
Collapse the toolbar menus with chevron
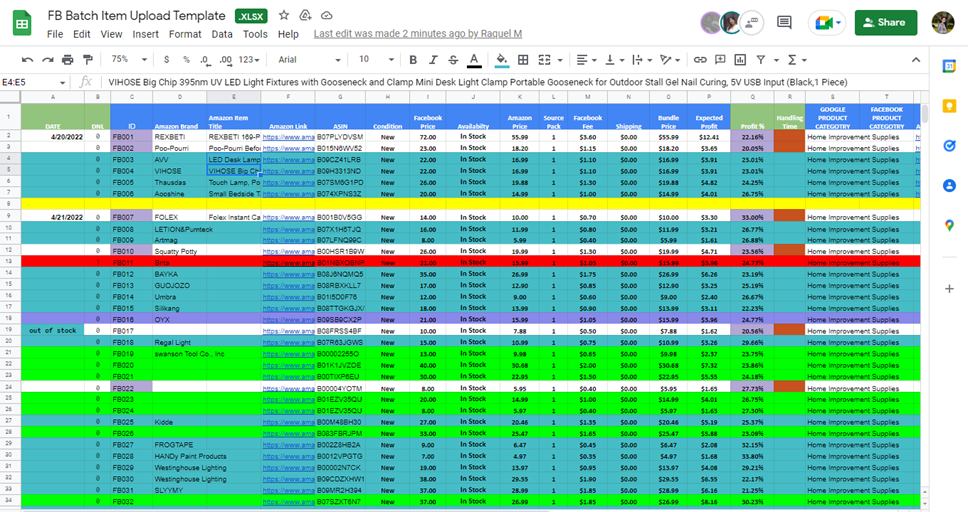tap(916, 60)
